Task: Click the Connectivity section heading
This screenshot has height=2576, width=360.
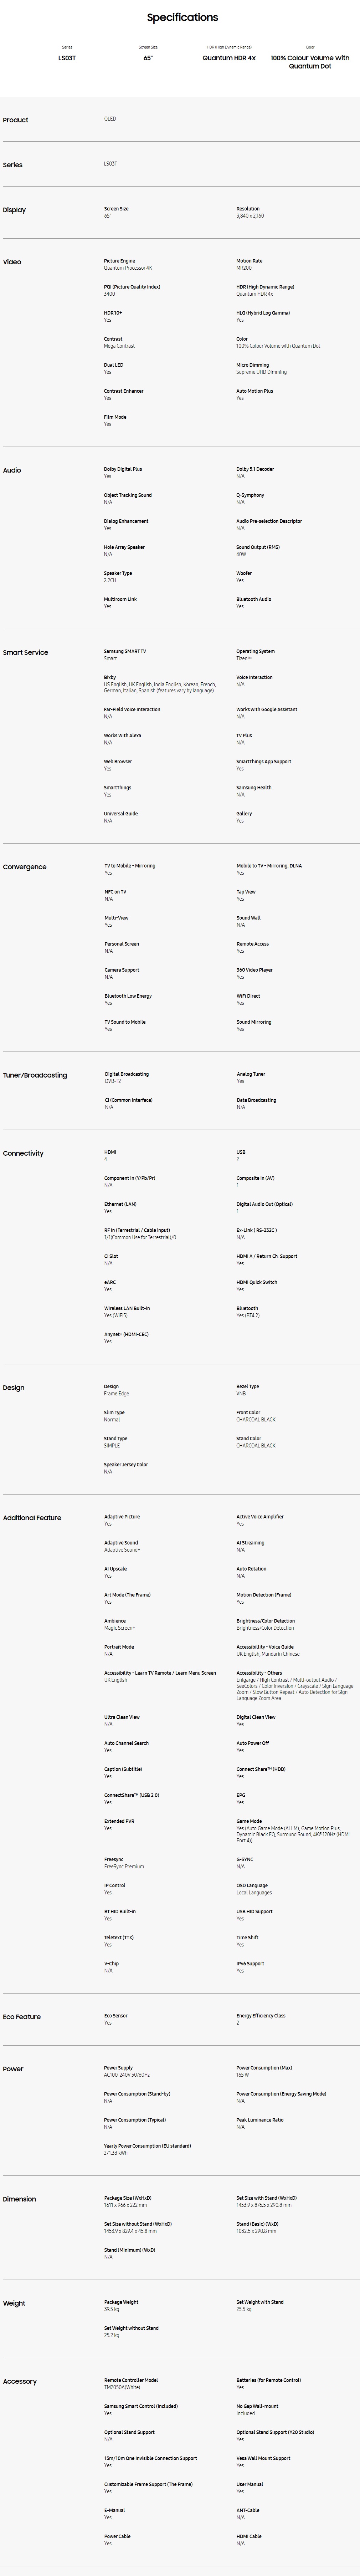Action: click(x=23, y=1153)
